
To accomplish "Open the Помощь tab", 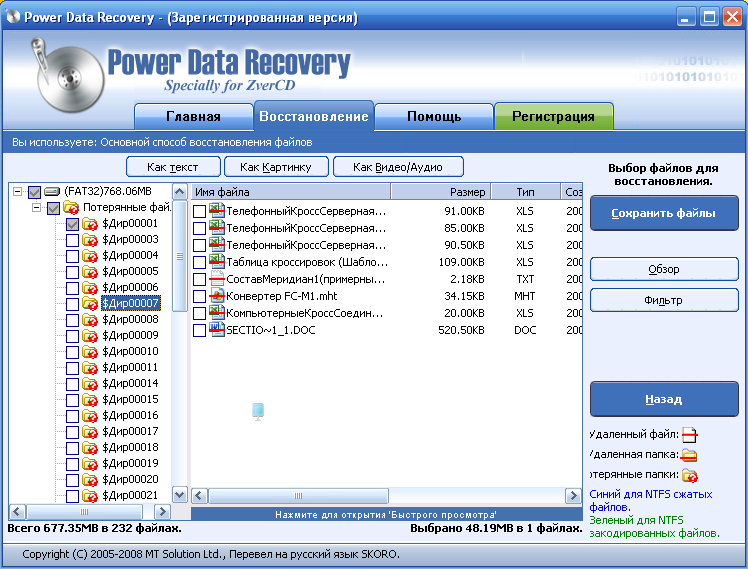I will 434,116.
